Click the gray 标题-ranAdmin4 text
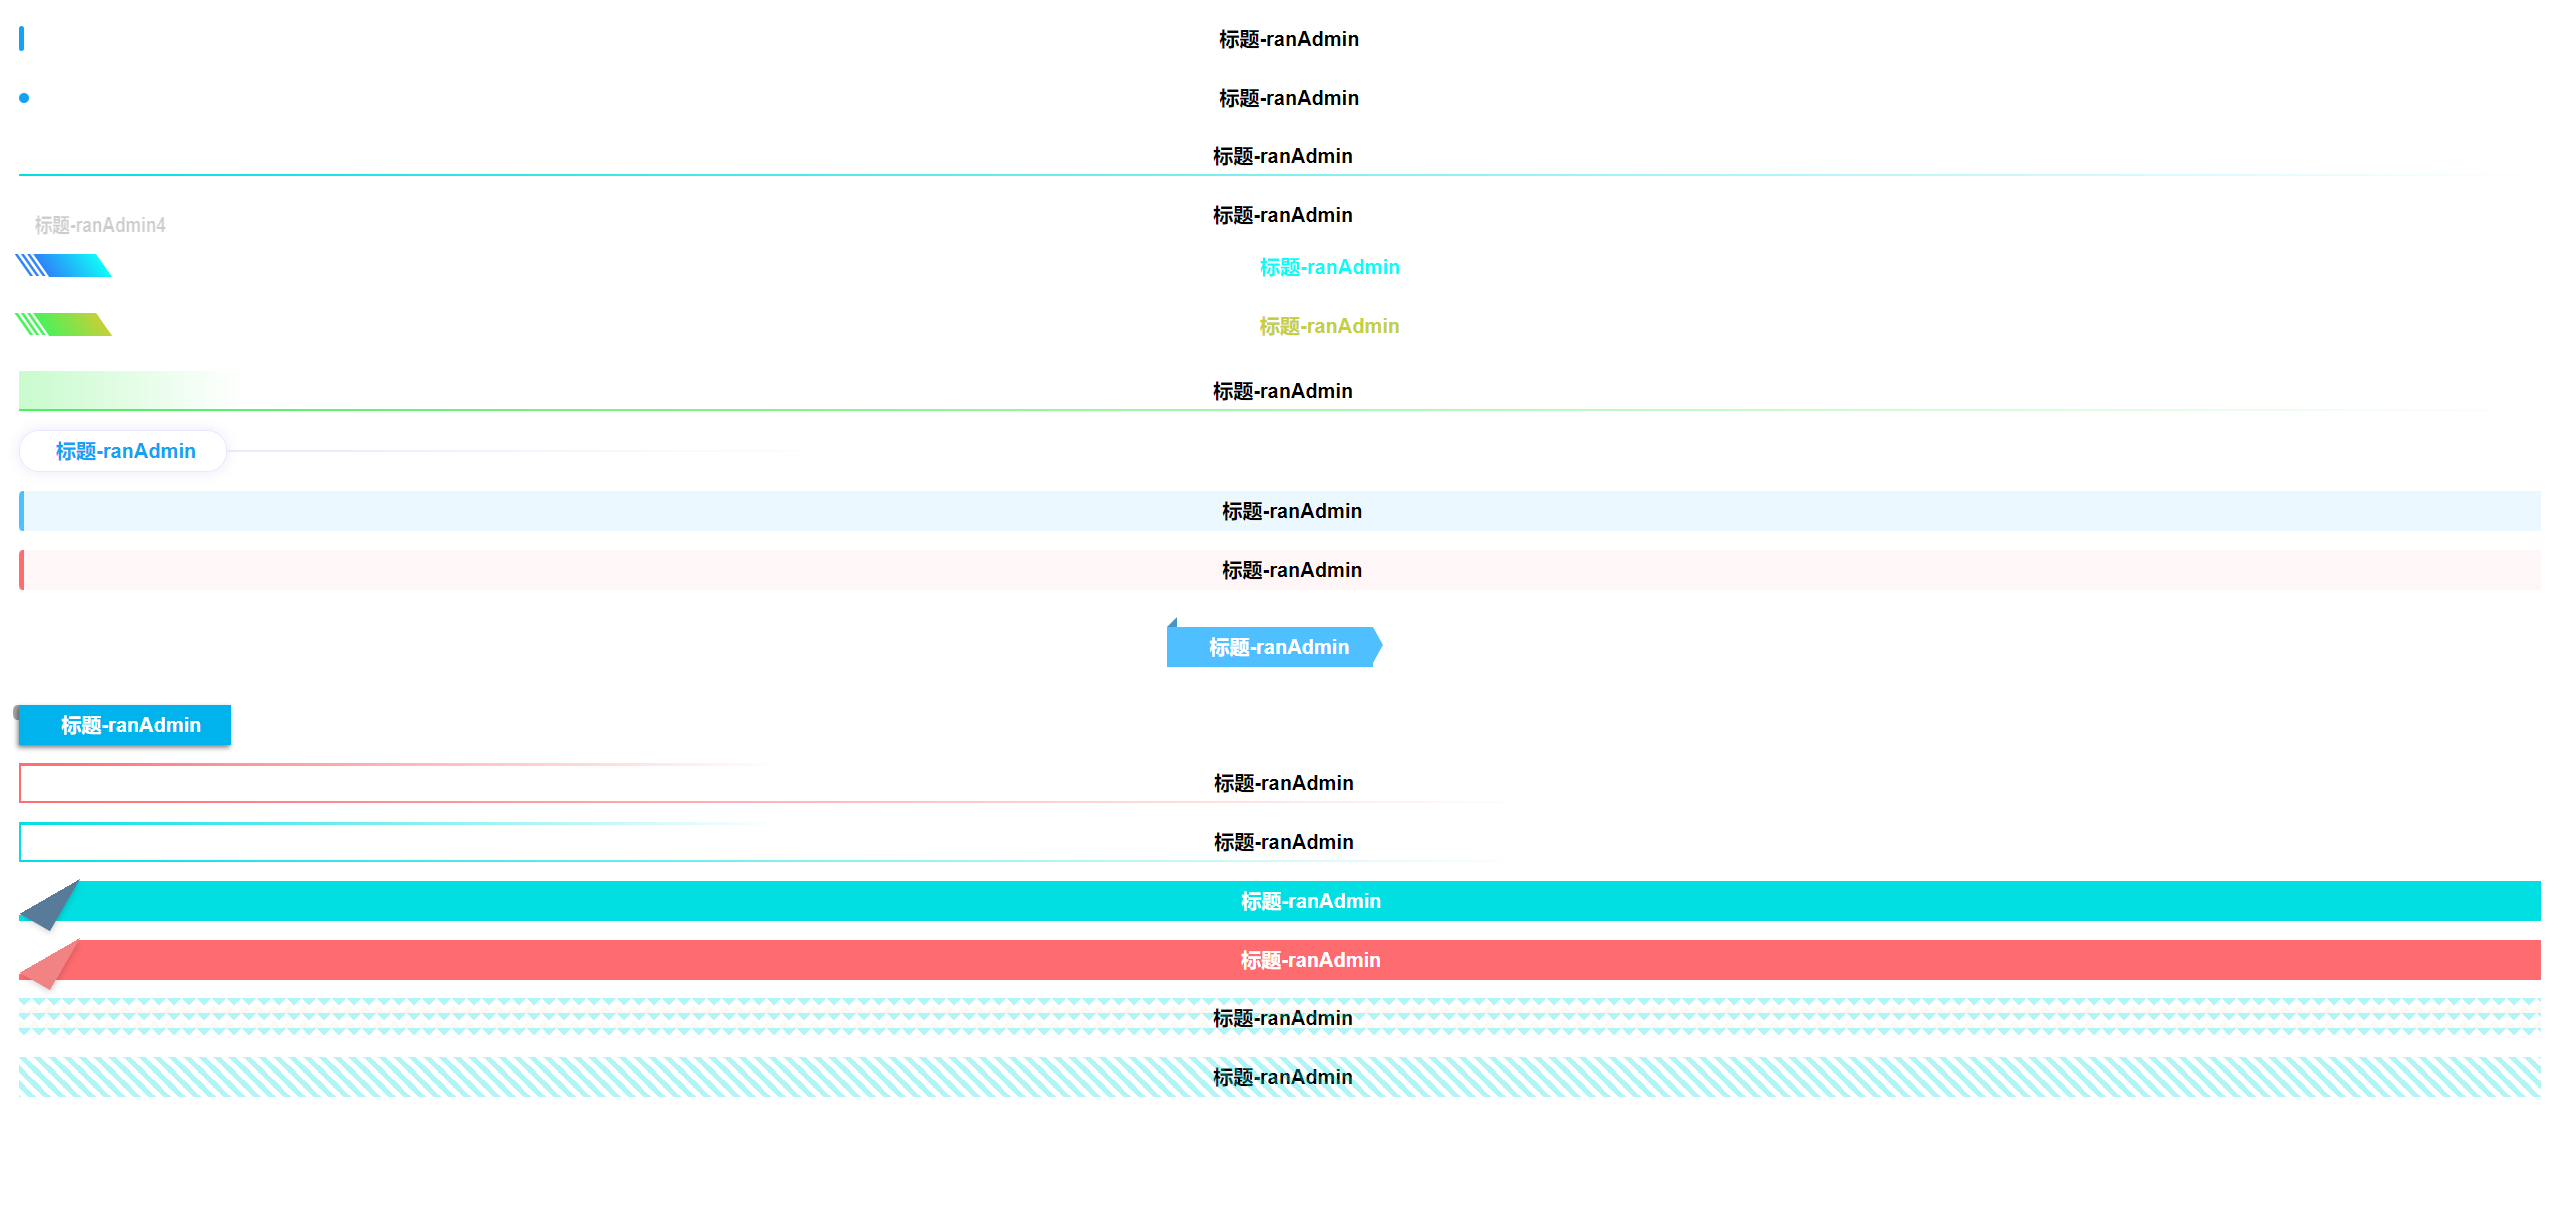This screenshot has height=1229, width=2560. tap(100, 225)
